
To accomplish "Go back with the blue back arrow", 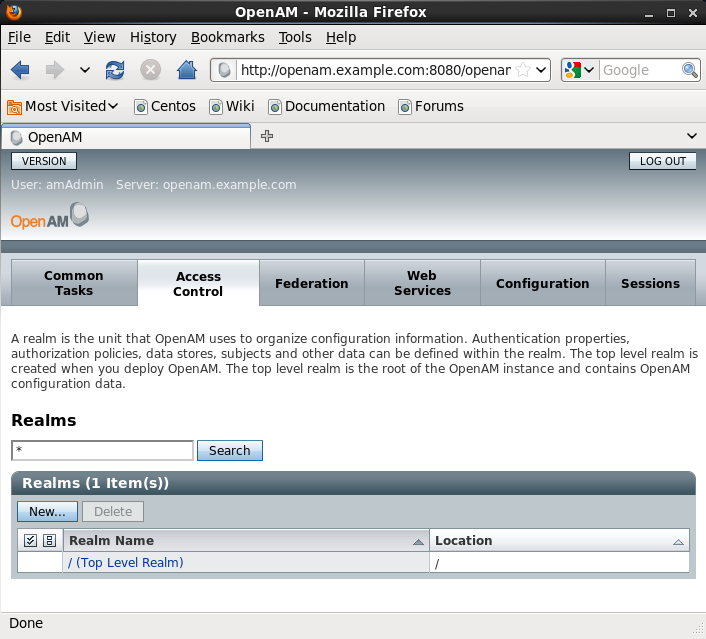I will pyautogui.click(x=20, y=70).
